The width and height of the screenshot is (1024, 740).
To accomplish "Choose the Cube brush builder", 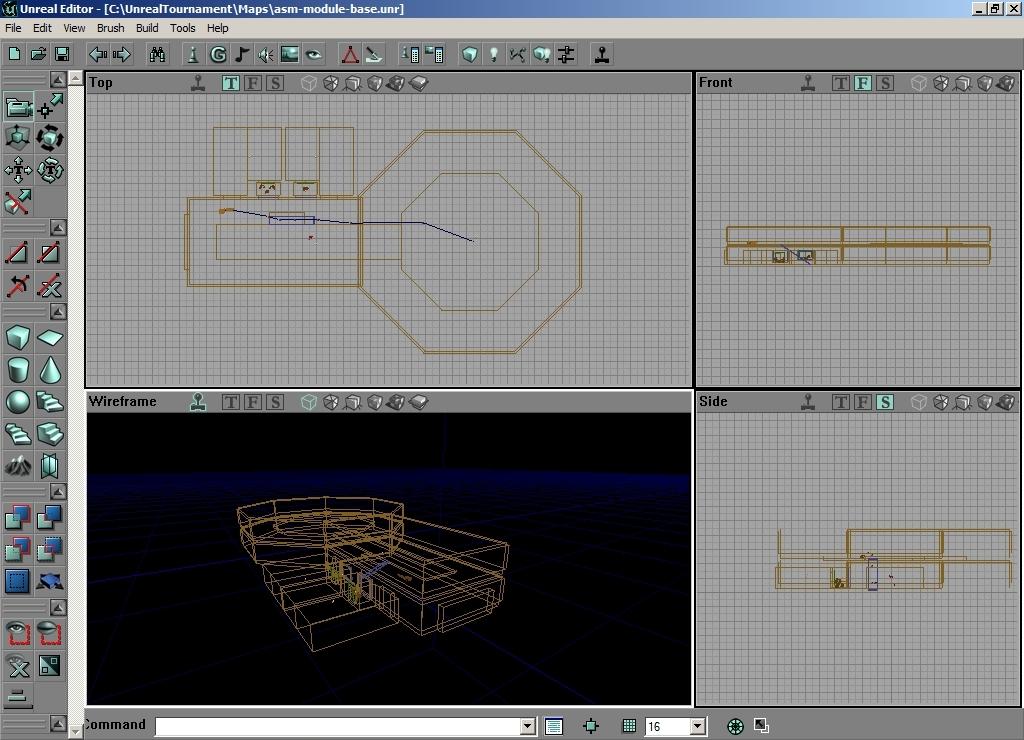I will (18, 338).
